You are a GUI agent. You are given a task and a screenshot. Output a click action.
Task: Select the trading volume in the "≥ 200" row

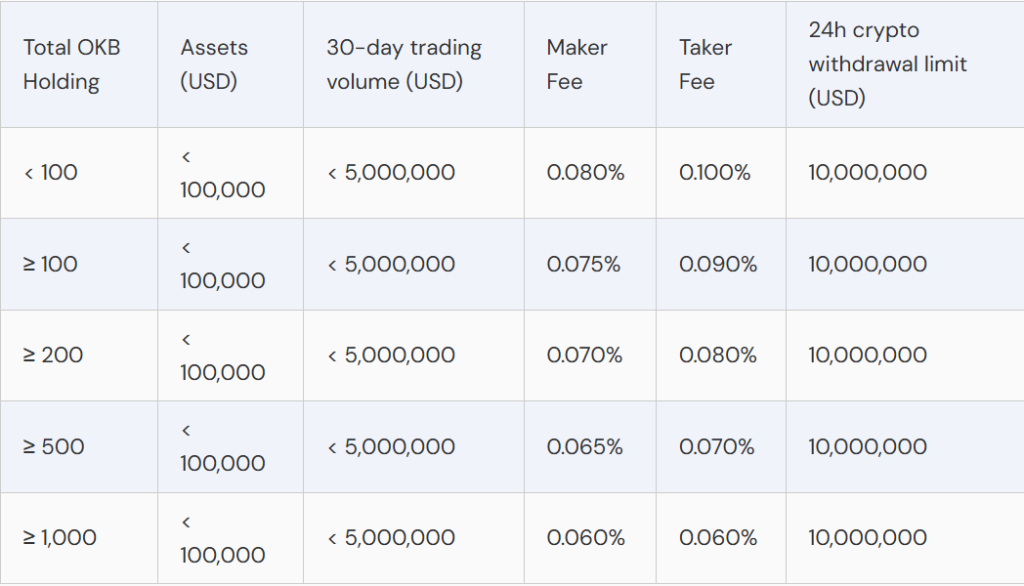[391, 355]
